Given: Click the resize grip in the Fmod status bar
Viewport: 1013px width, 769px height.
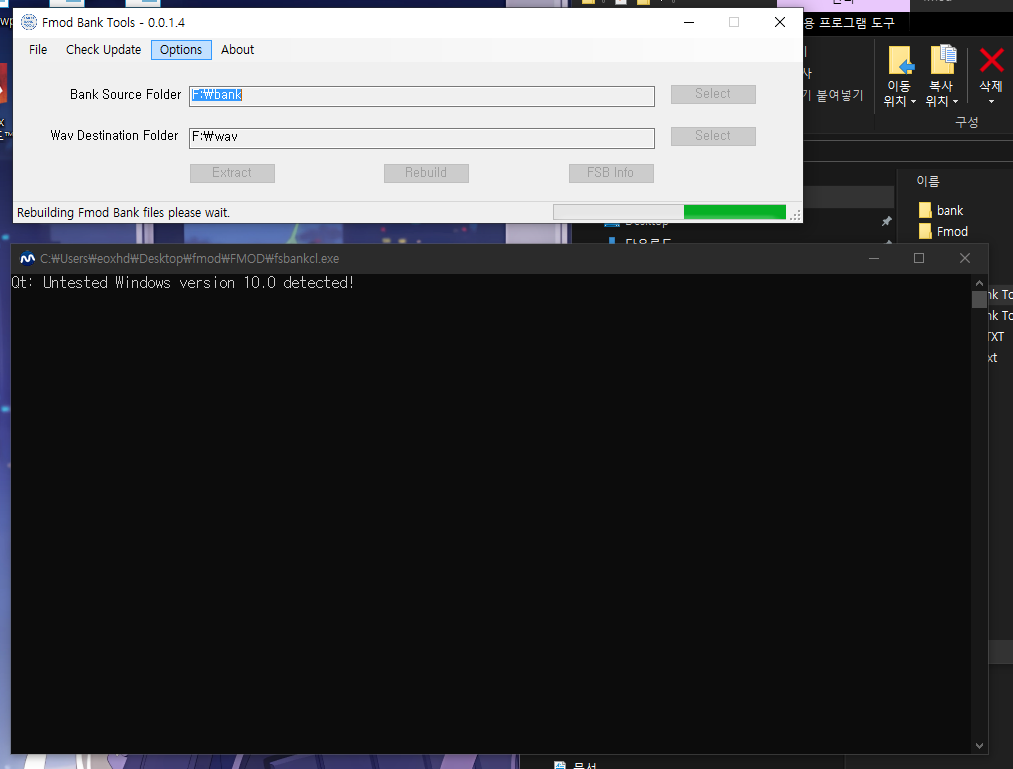Looking at the screenshot, I should coord(795,215).
